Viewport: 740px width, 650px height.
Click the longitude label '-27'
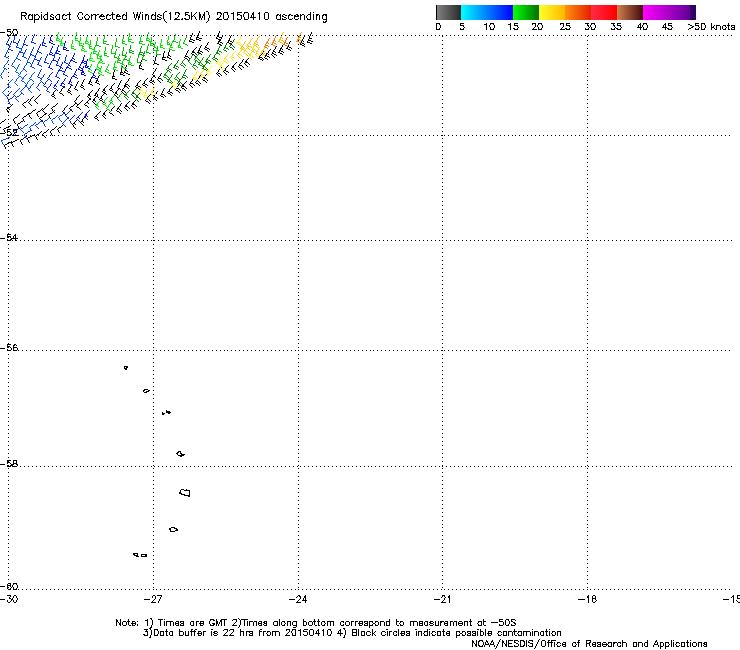(153, 599)
